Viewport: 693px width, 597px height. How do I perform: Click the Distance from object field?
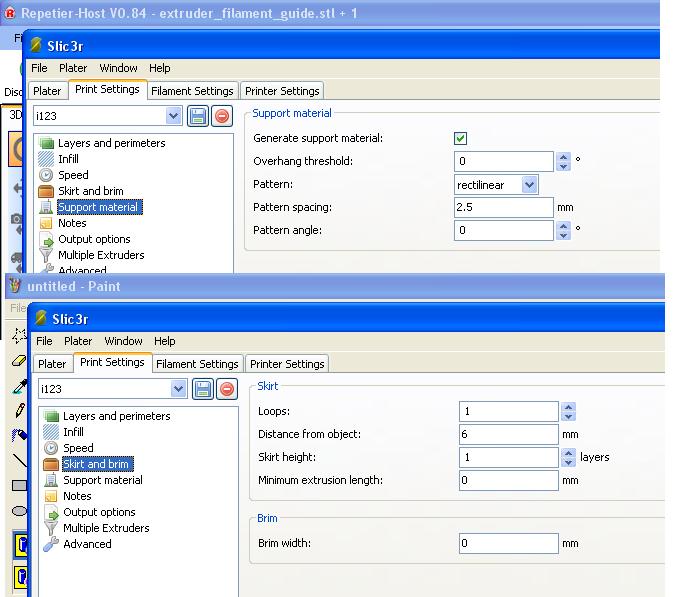(x=509, y=434)
